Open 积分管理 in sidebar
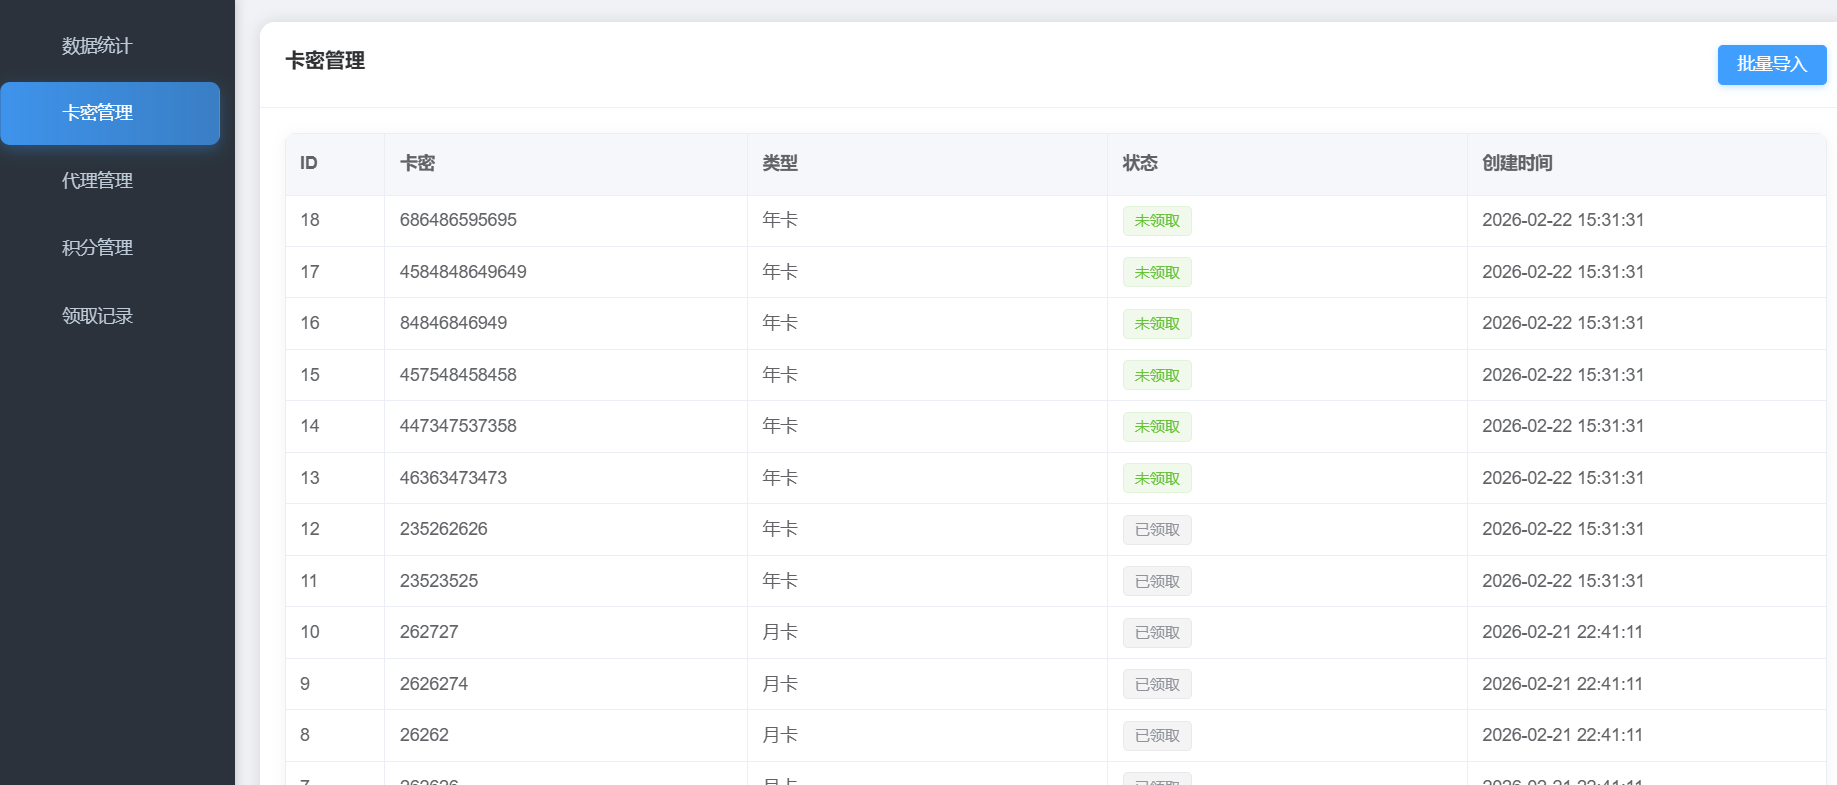The image size is (1837, 785). point(97,248)
